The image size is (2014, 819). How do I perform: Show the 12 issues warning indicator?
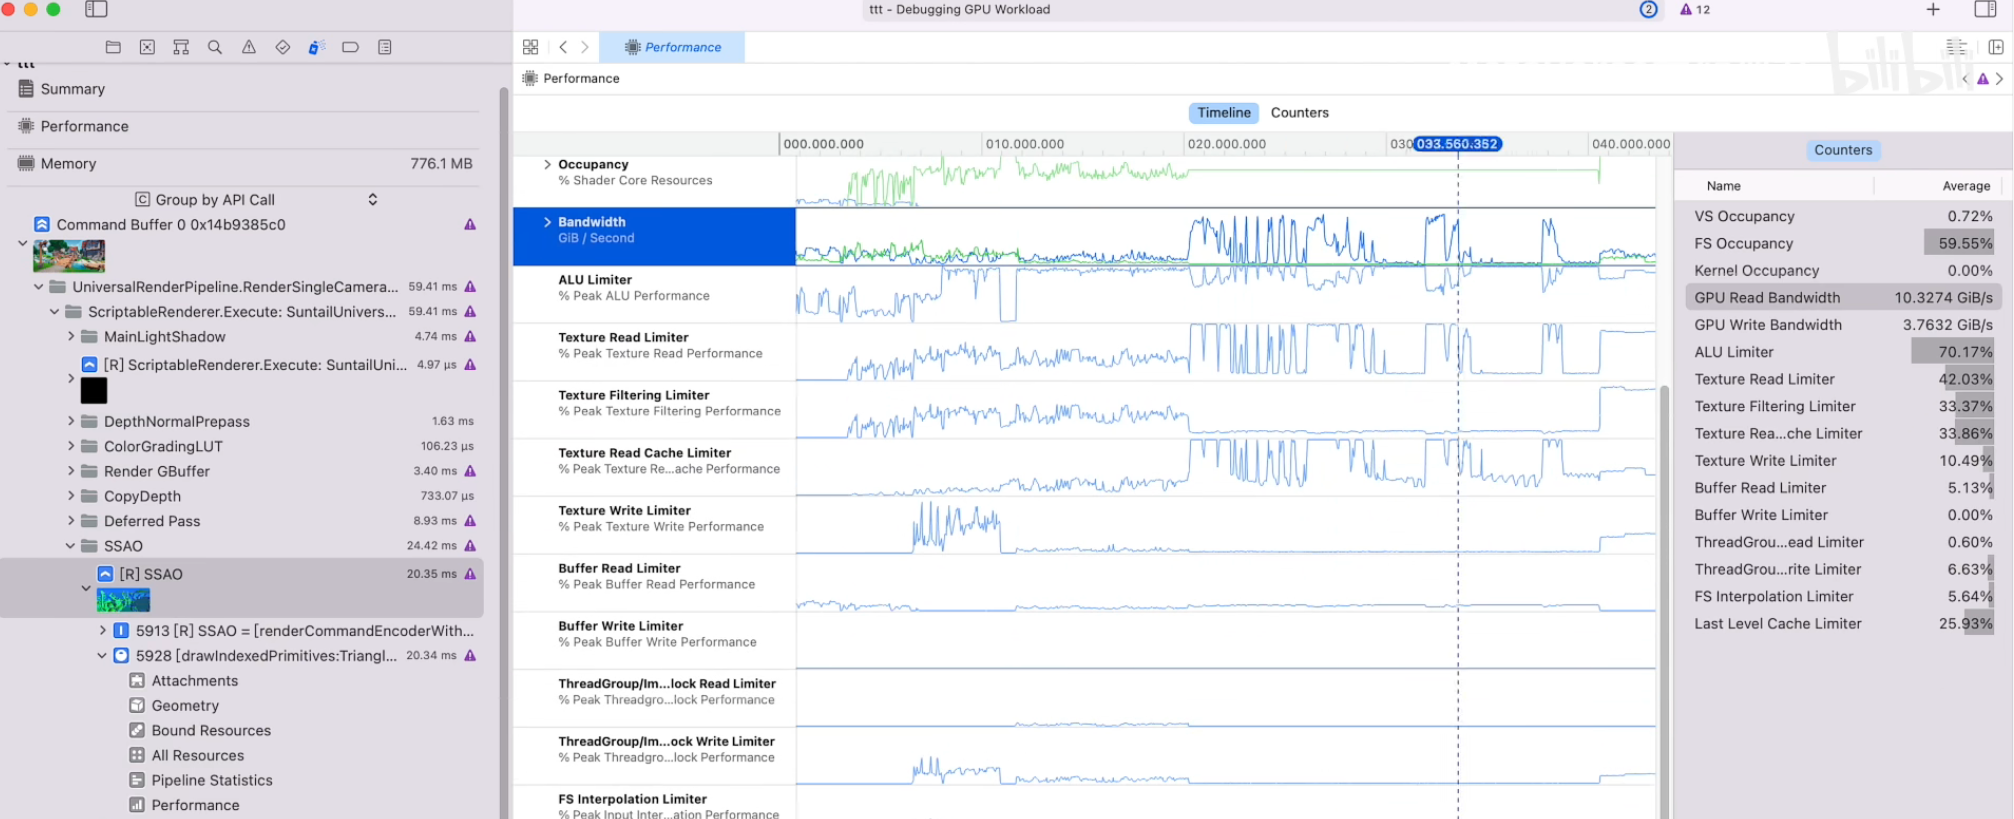[1695, 9]
